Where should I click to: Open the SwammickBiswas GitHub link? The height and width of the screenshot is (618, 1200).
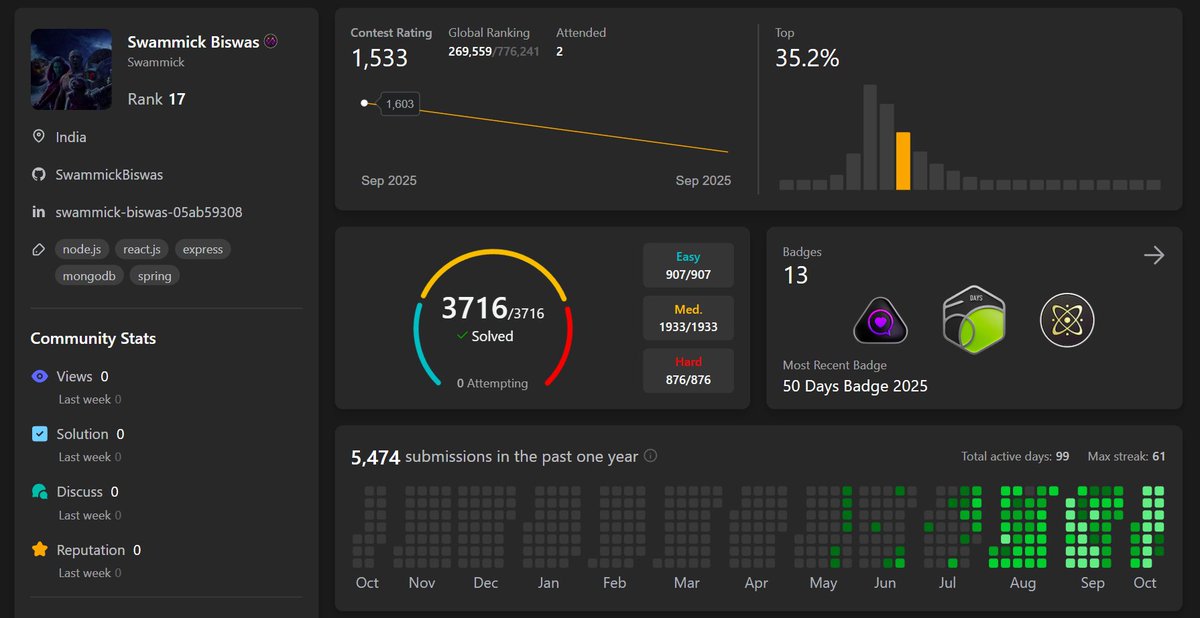[109, 174]
